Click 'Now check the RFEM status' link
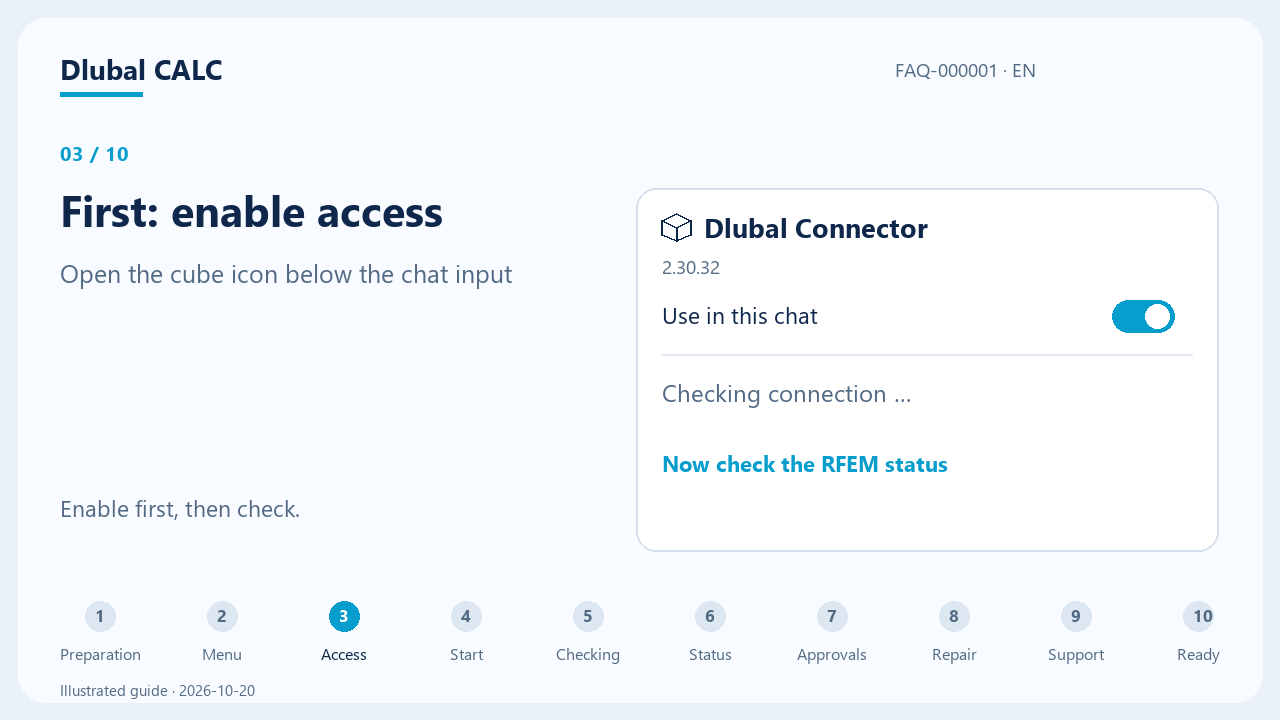Viewport: 1280px width, 720px height. click(x=805, y=465)
